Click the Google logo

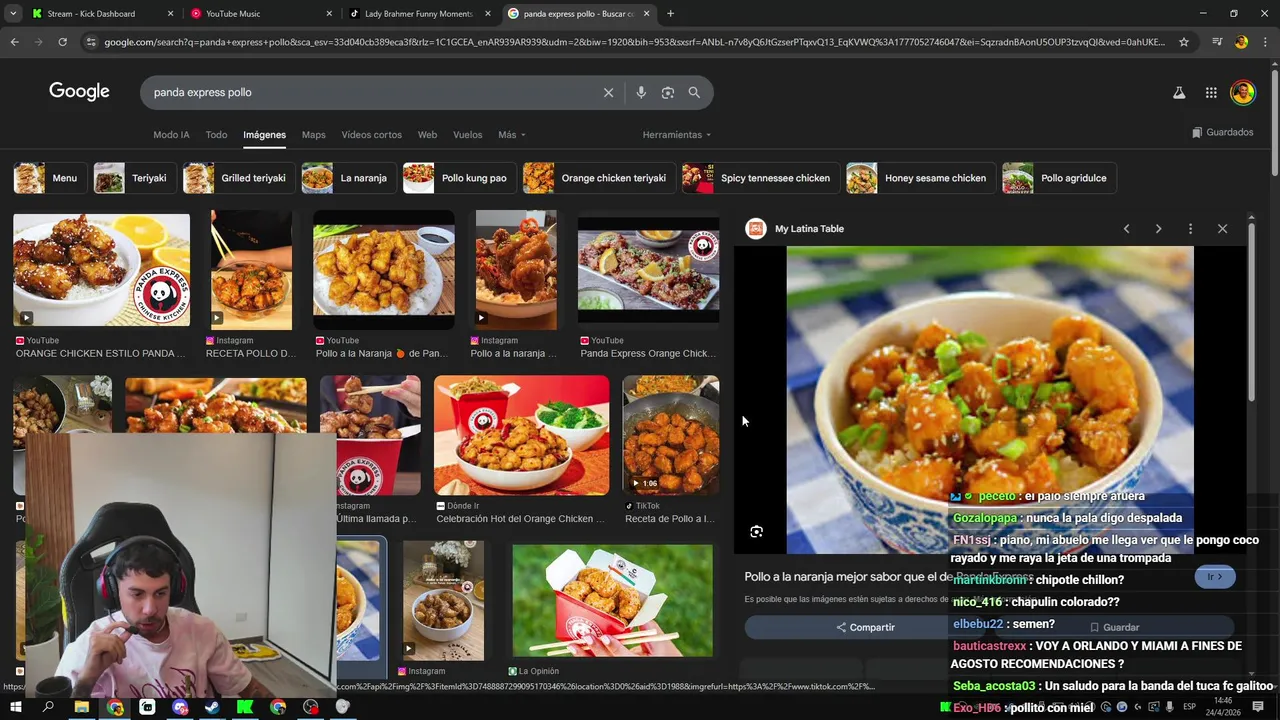pos(79,91)
